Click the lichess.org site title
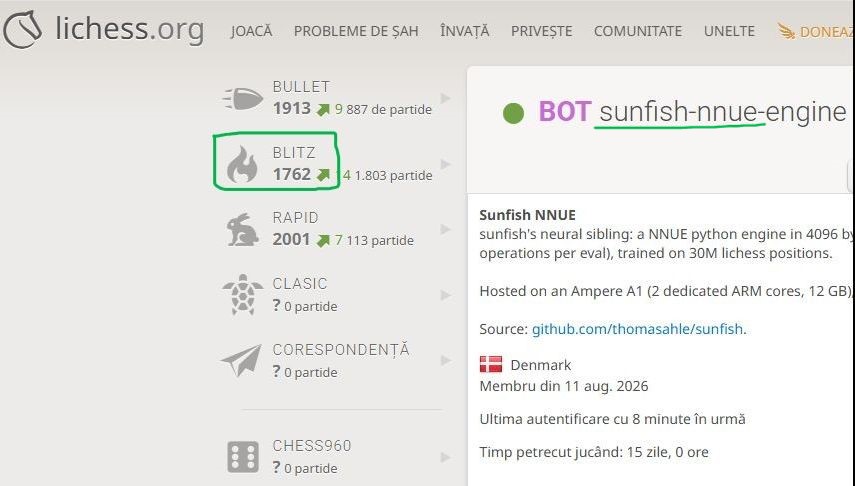 coord(130,29)
